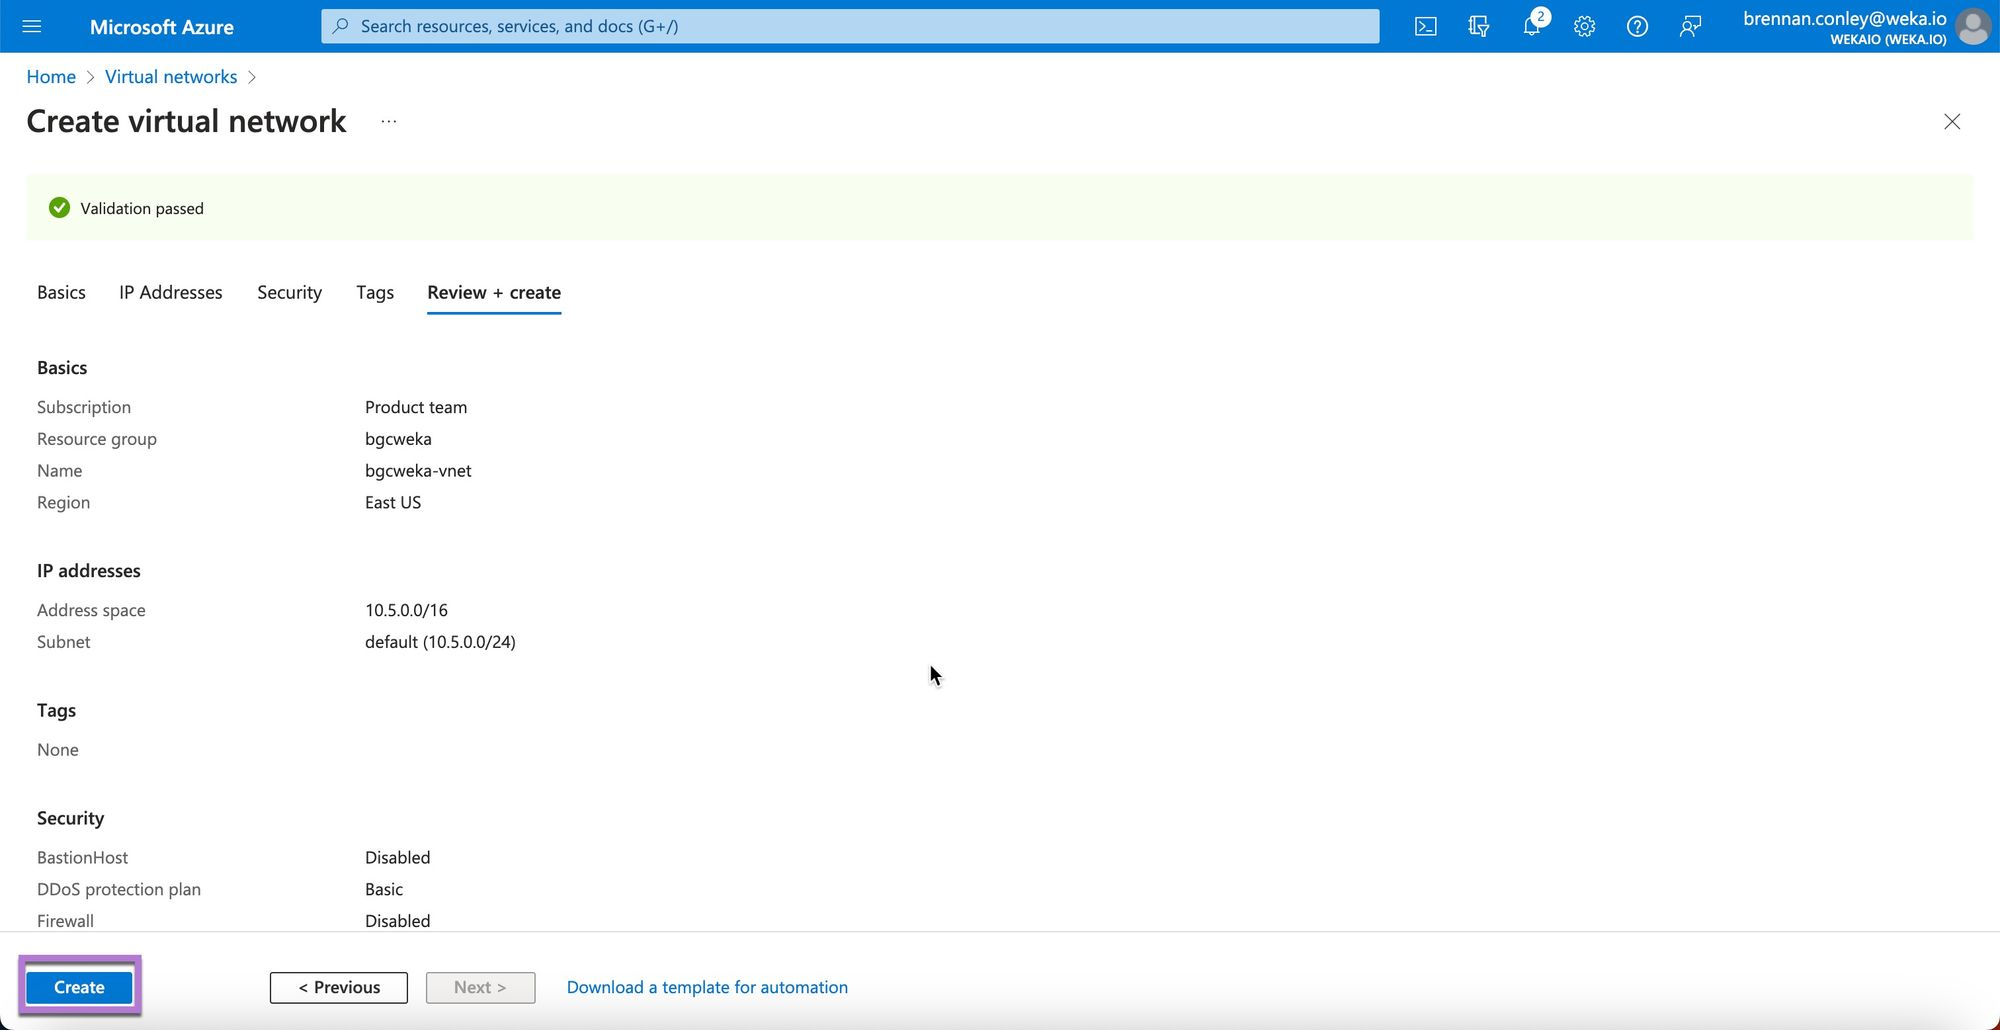Go back with the Previous button
The image size is (2000, 1030).
point(339,987)
